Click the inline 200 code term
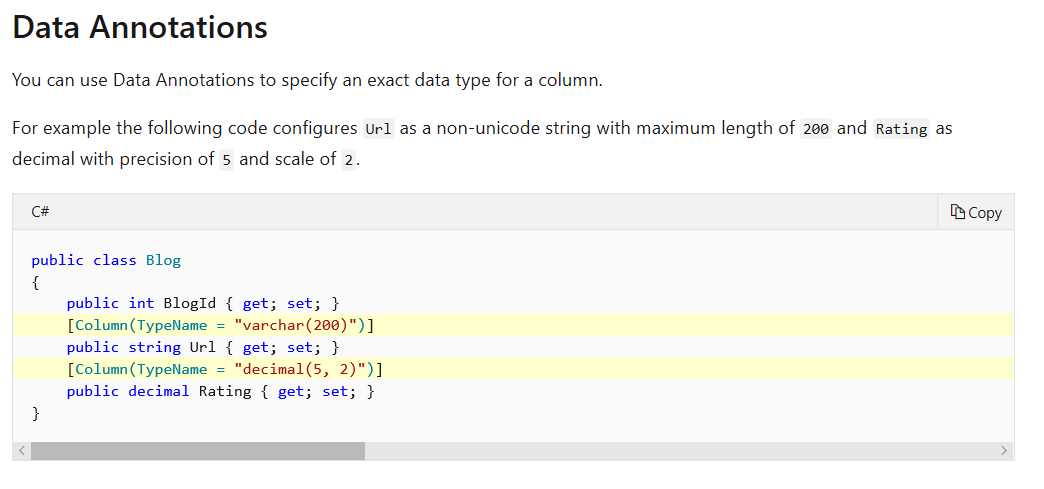This screenshot has width=1044, height=489. 816,129
